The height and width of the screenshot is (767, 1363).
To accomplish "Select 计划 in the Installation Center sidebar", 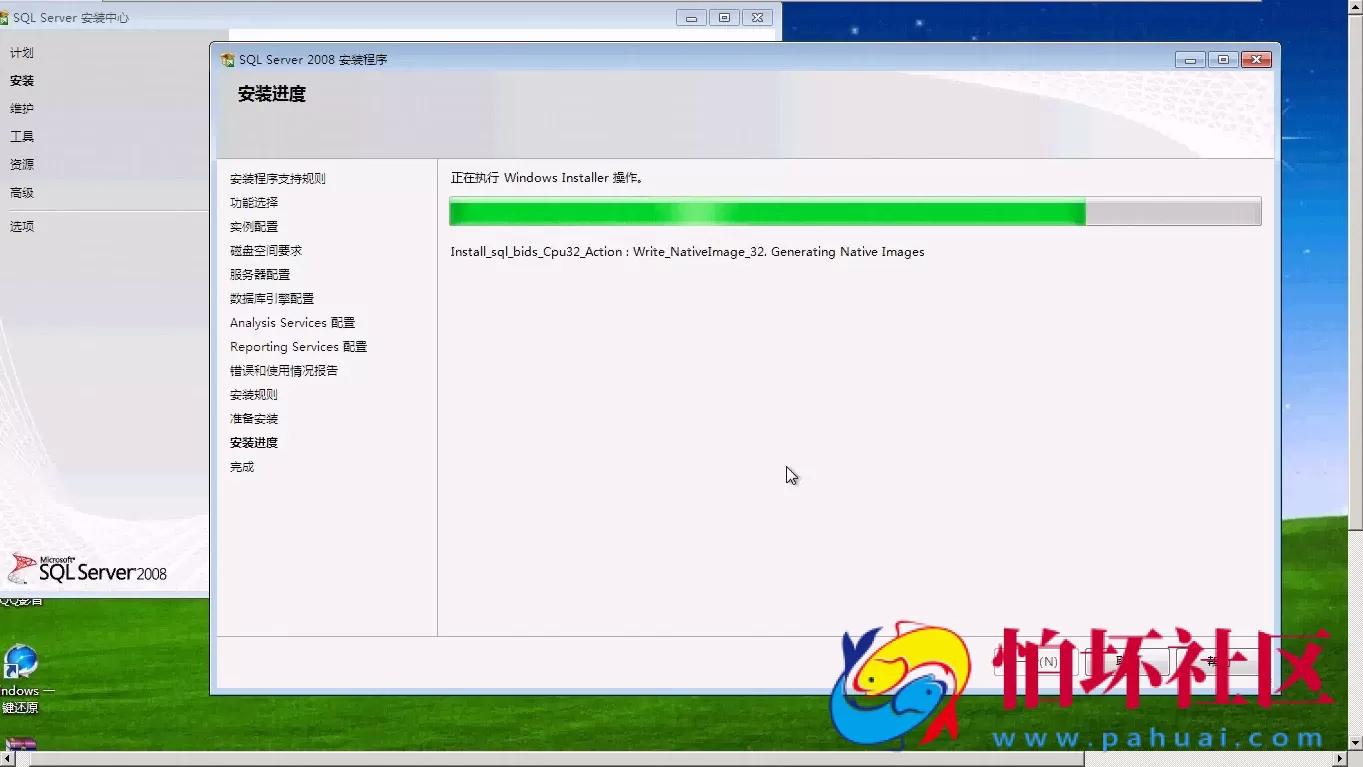I will click(21, 52).
